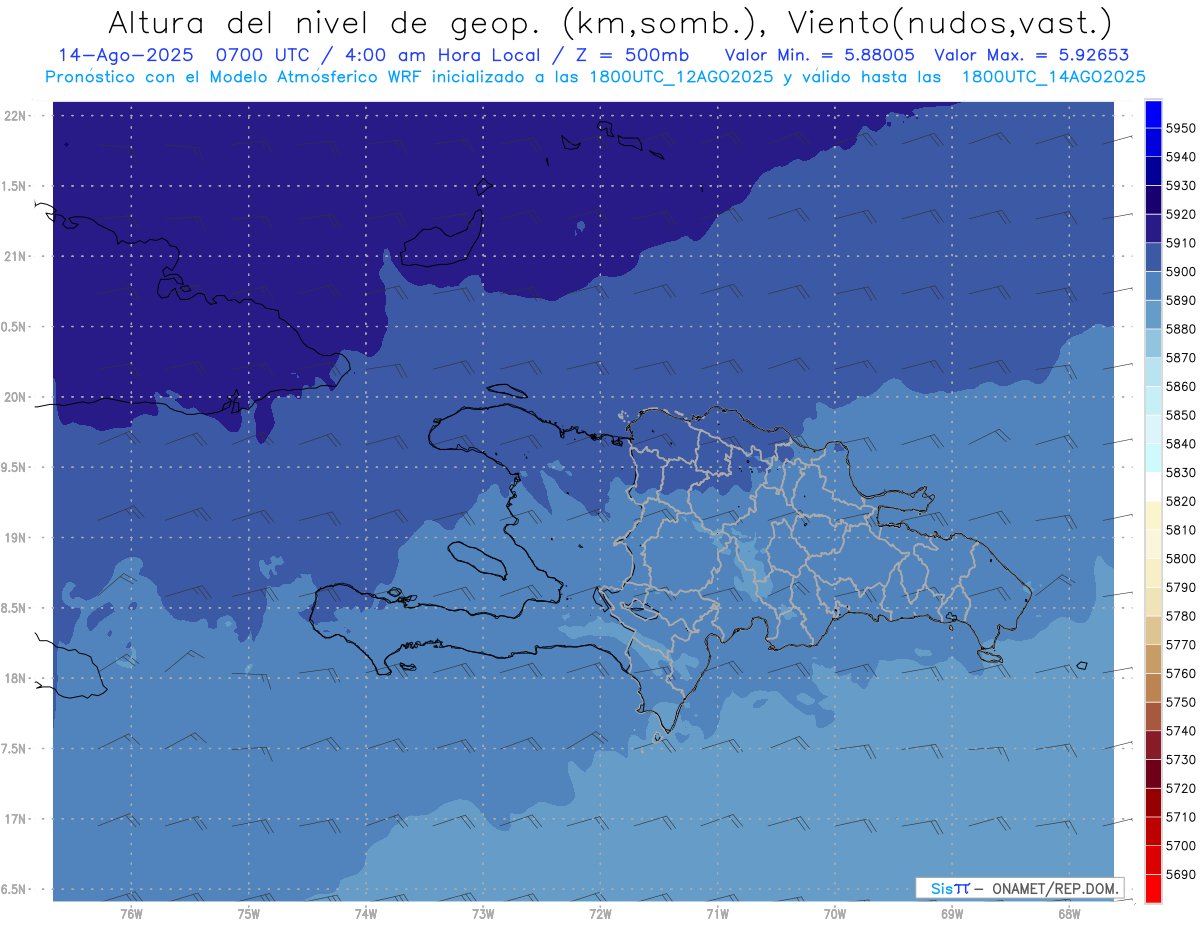This screenshot has height=927, width=1200.
Task: Click the 5820 legend value
Action: point(1180,501)
